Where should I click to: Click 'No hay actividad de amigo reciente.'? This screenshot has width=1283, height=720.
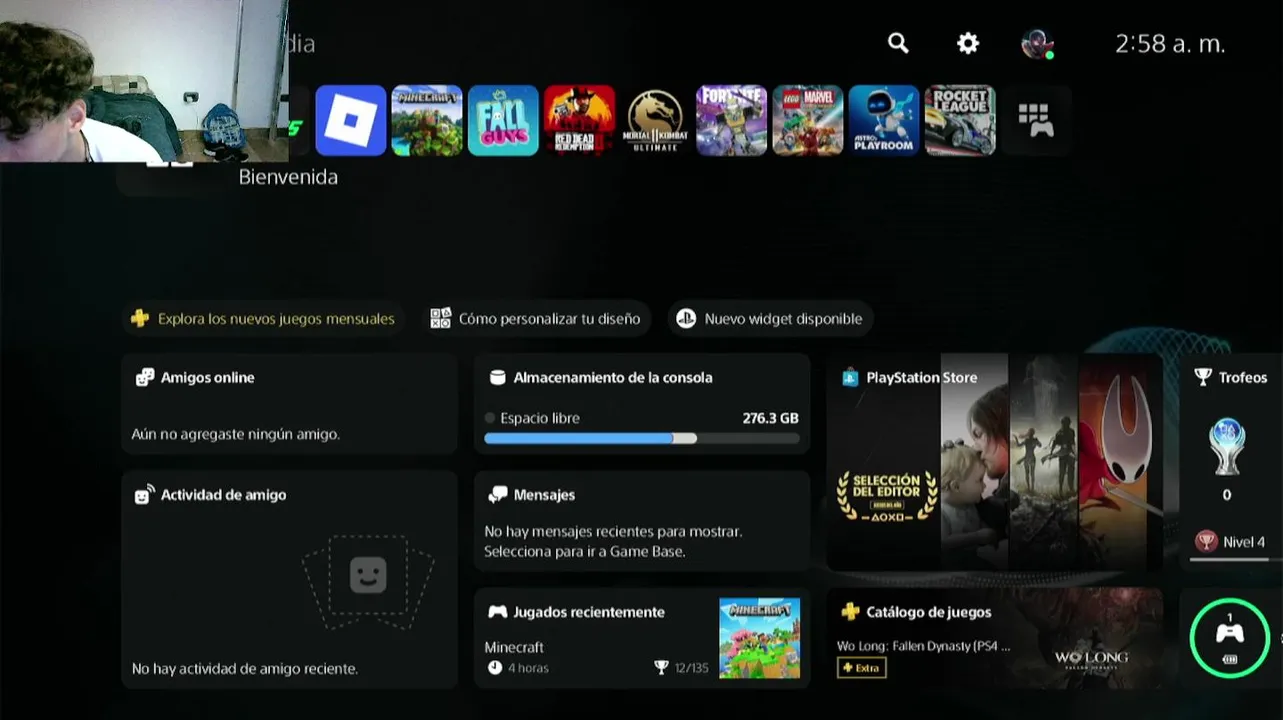tap(245, 668)
